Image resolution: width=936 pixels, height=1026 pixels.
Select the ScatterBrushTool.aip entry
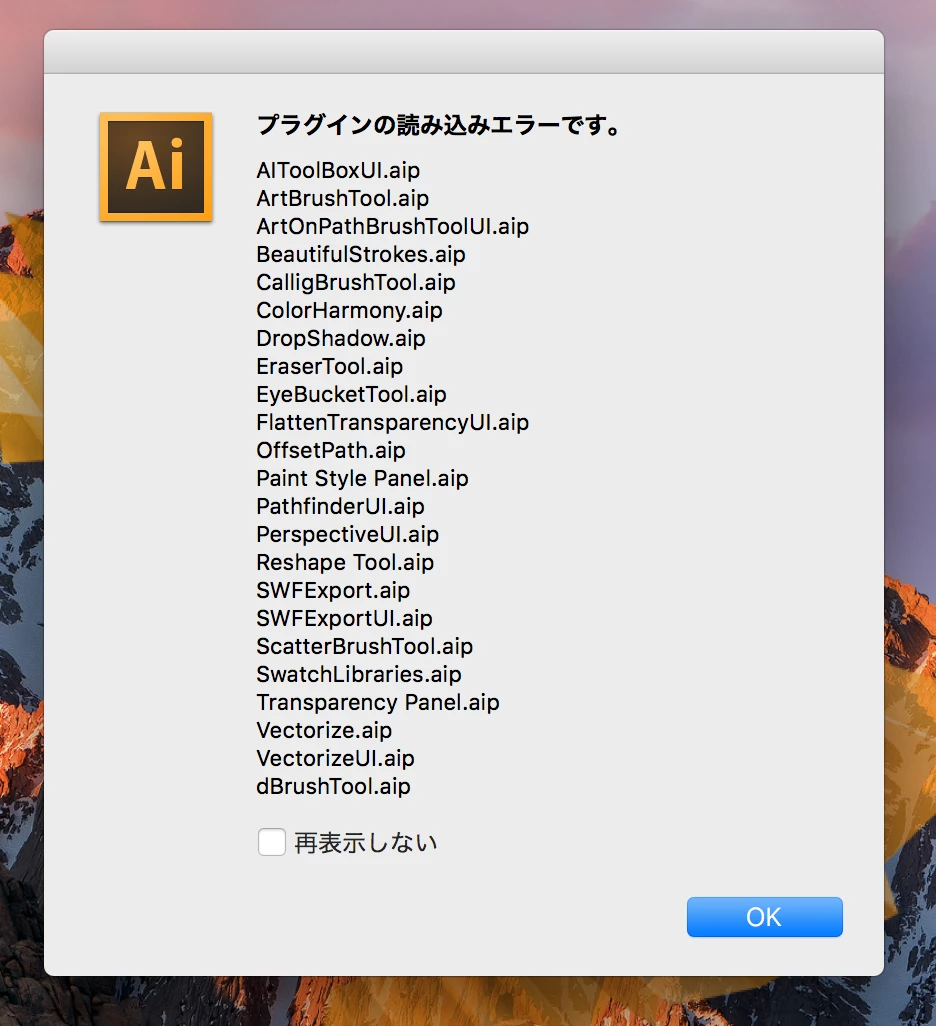365,646
